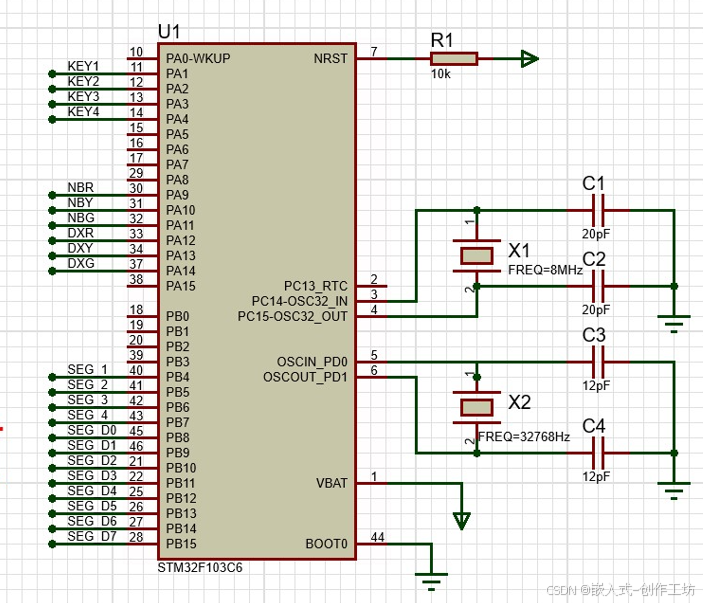Click the KEY2 net label

point(83,82)
